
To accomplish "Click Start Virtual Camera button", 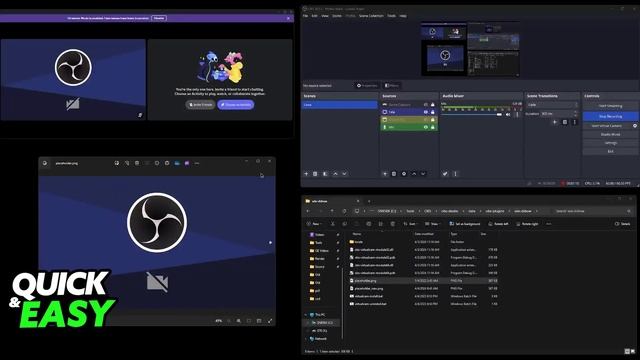I will tap(607, 126).
